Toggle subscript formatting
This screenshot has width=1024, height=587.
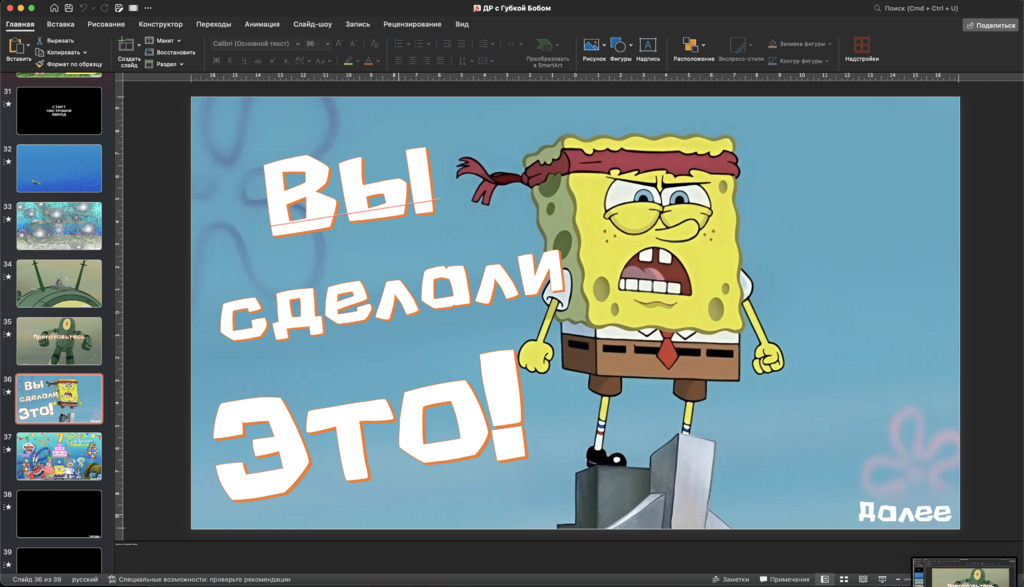pos(286,61)
